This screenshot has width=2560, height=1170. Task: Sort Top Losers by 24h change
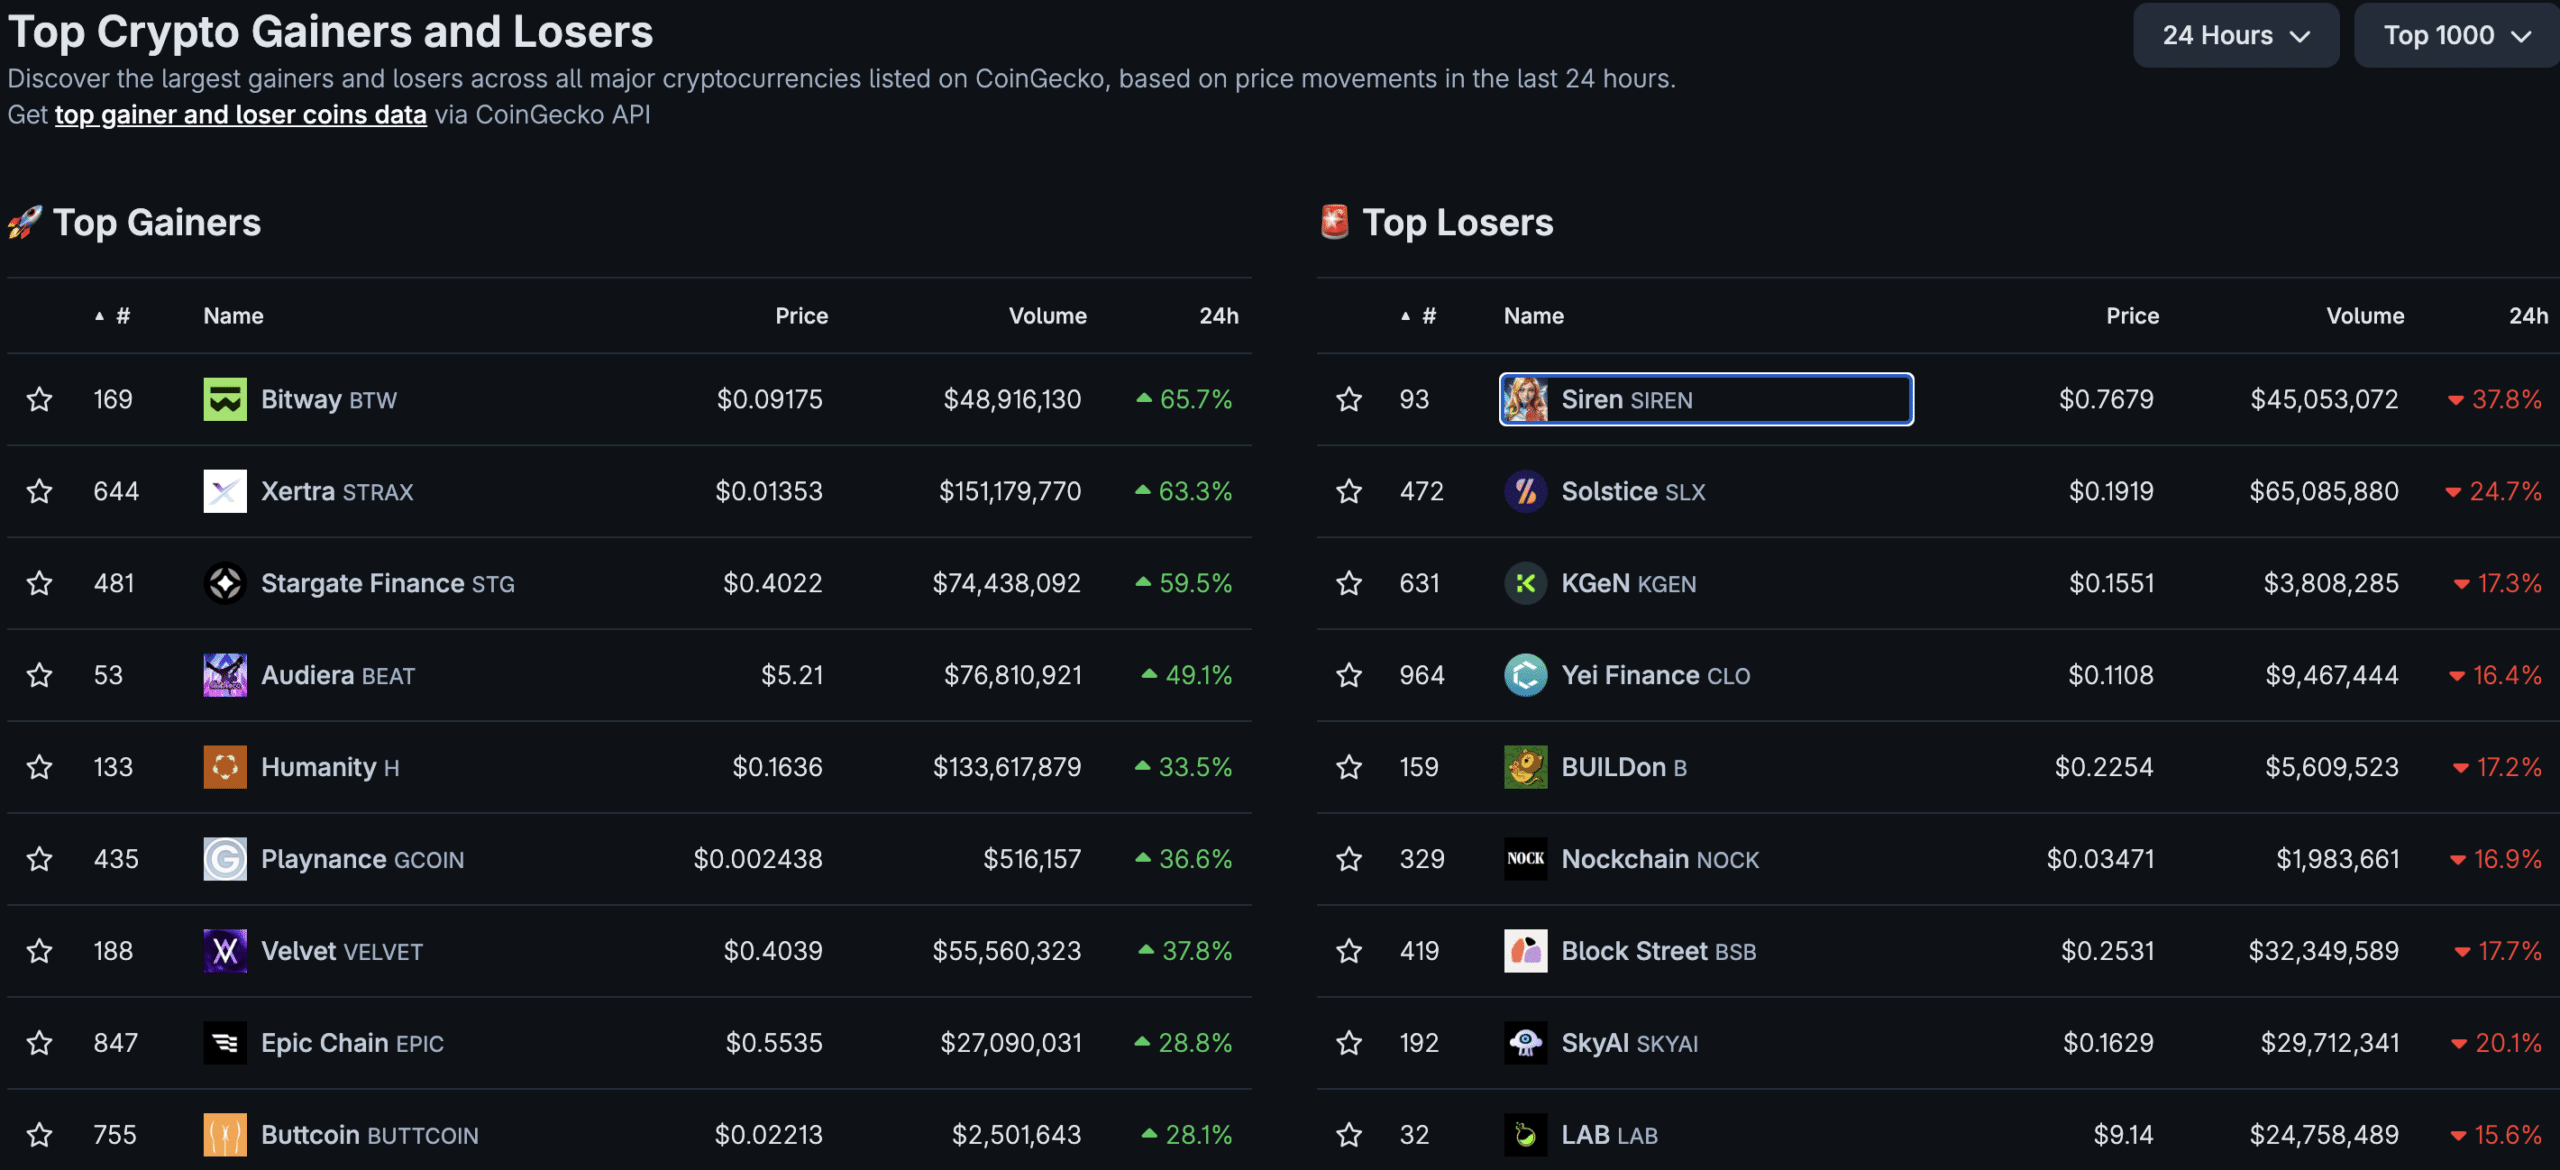pyautogui.click(x=2528, y=316)
